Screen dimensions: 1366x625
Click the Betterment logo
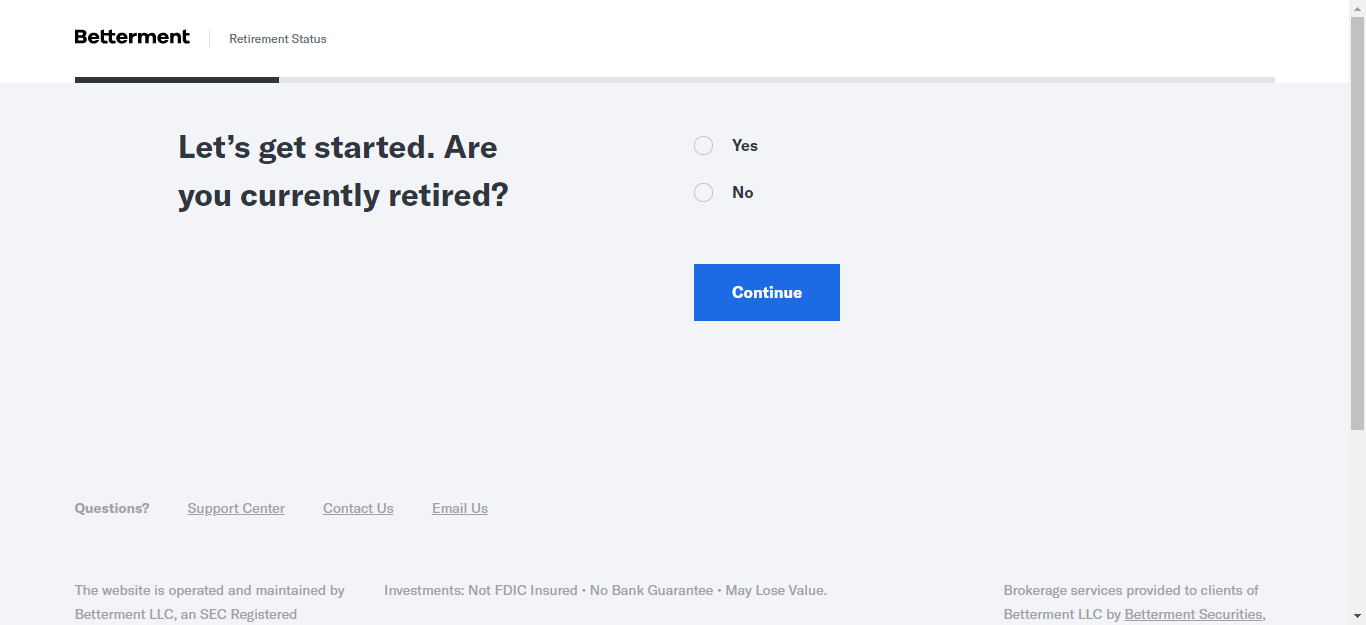pyautogui.click(x=132, y=37)
